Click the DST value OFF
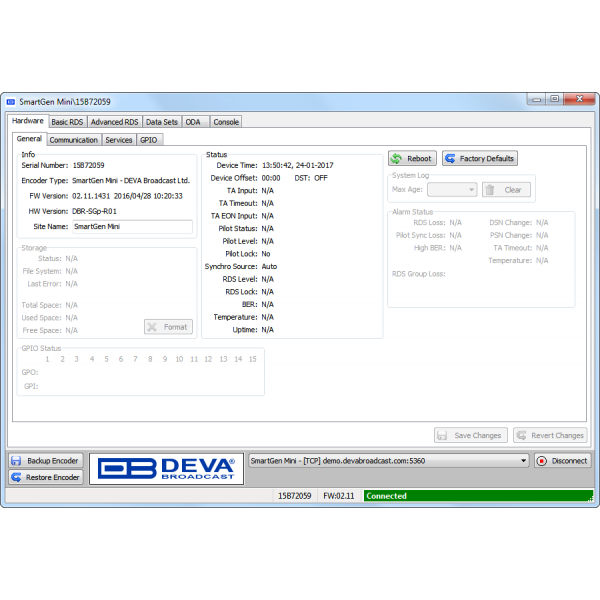Image resolution: width=600 pixels, height=600 pixels. click(321, 178)
